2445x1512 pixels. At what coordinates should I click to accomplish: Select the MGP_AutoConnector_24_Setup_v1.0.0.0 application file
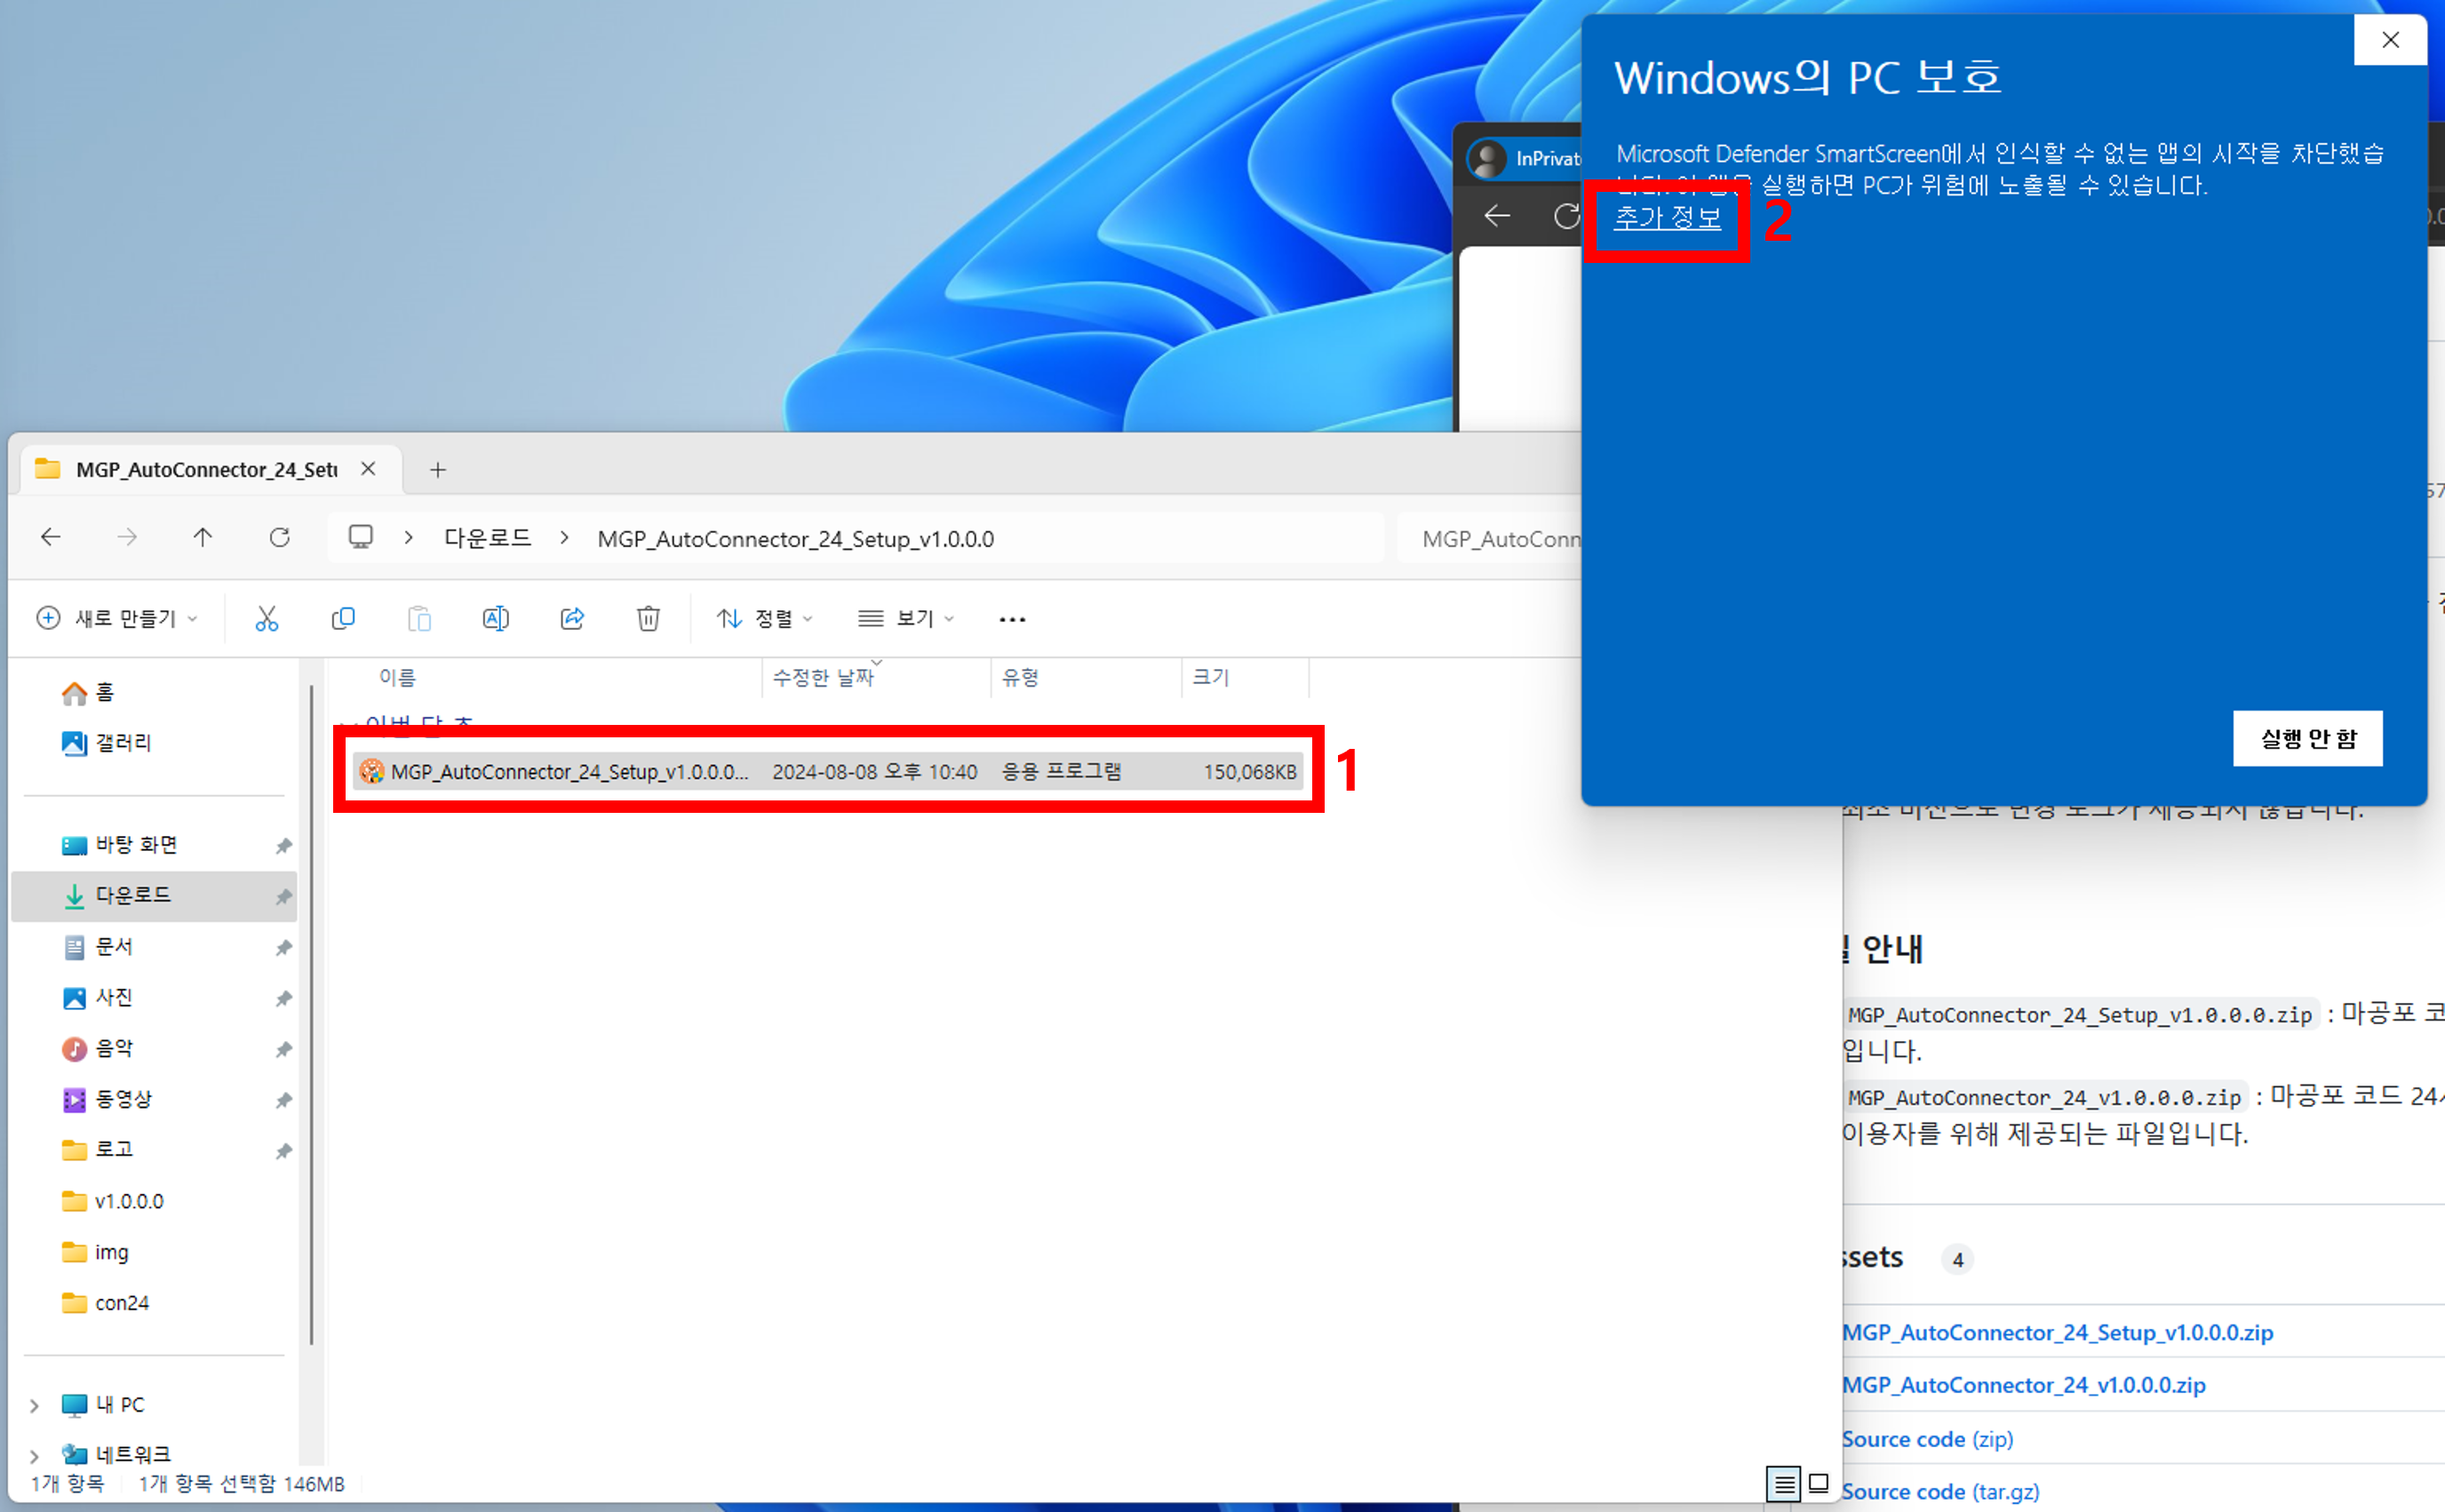pyautogui.click(x=828, y=771)
